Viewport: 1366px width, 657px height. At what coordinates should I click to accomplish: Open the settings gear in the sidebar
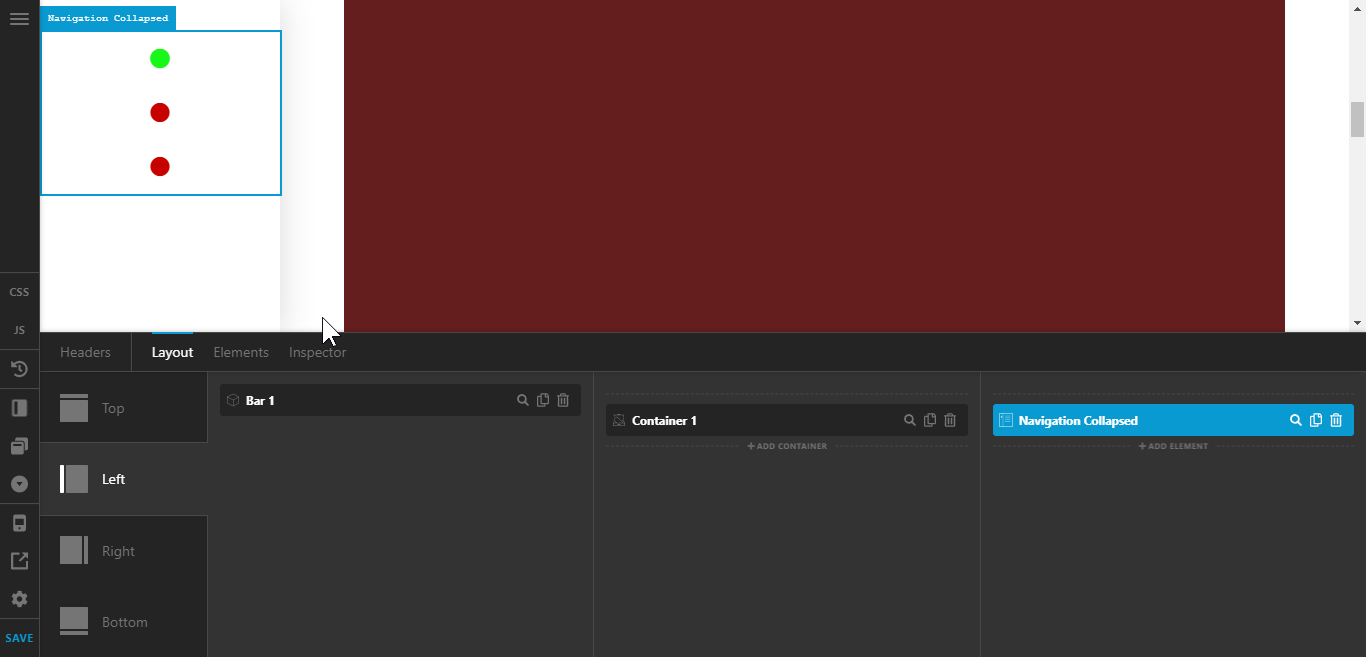pyautogui.click(x=19, y=599)
